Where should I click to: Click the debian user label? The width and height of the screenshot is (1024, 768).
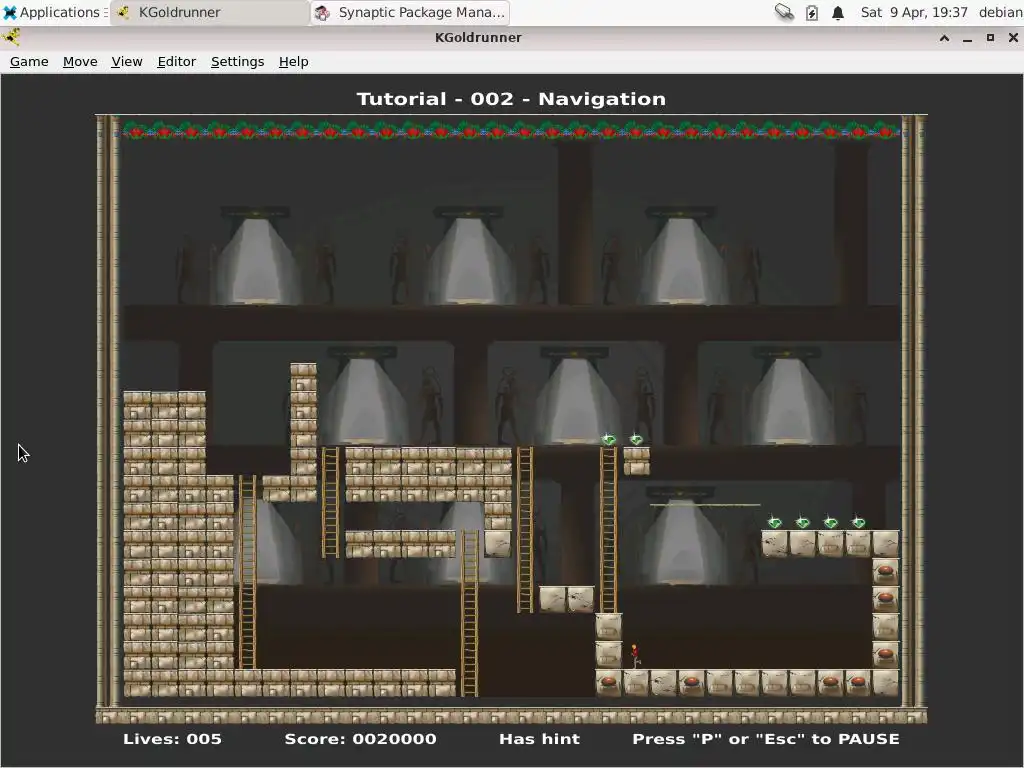pos(1000,12)
